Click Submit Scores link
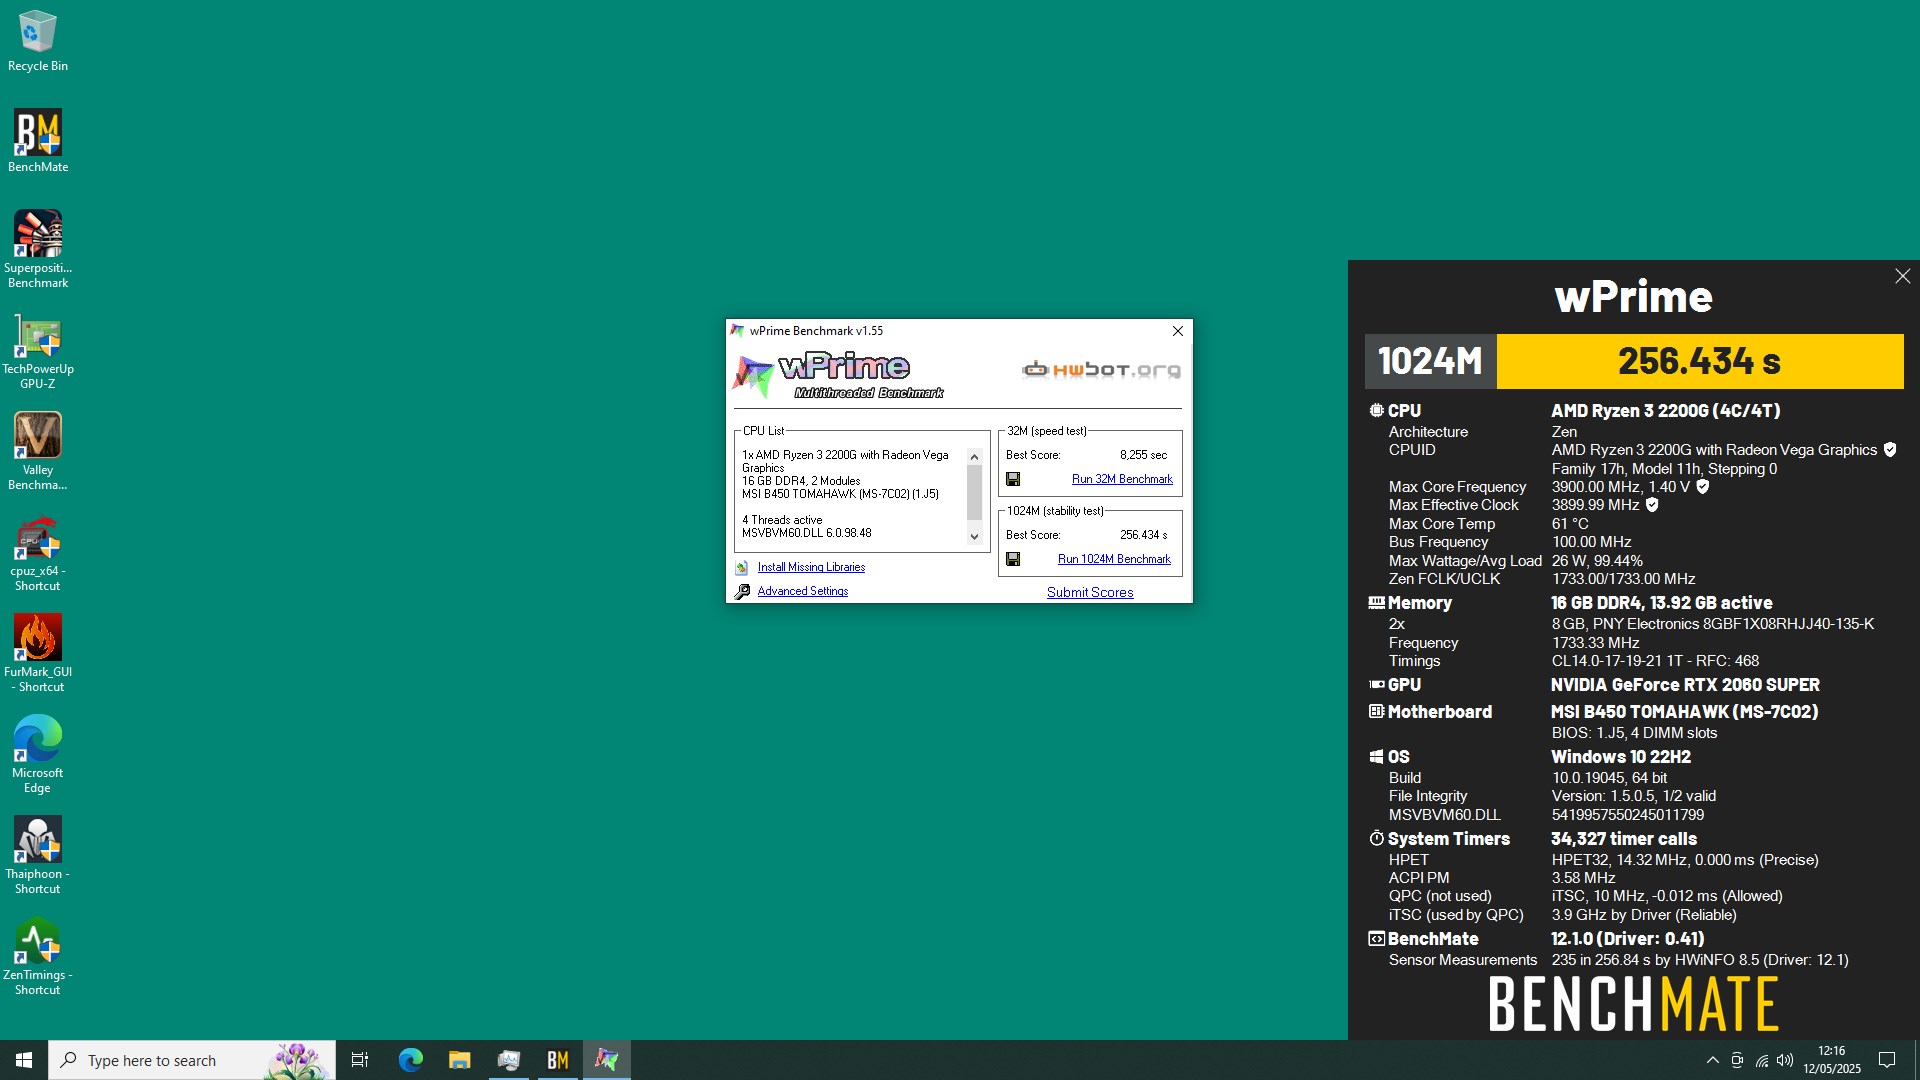Viewport: 1920px width, 1080px height. point(1090,592)
